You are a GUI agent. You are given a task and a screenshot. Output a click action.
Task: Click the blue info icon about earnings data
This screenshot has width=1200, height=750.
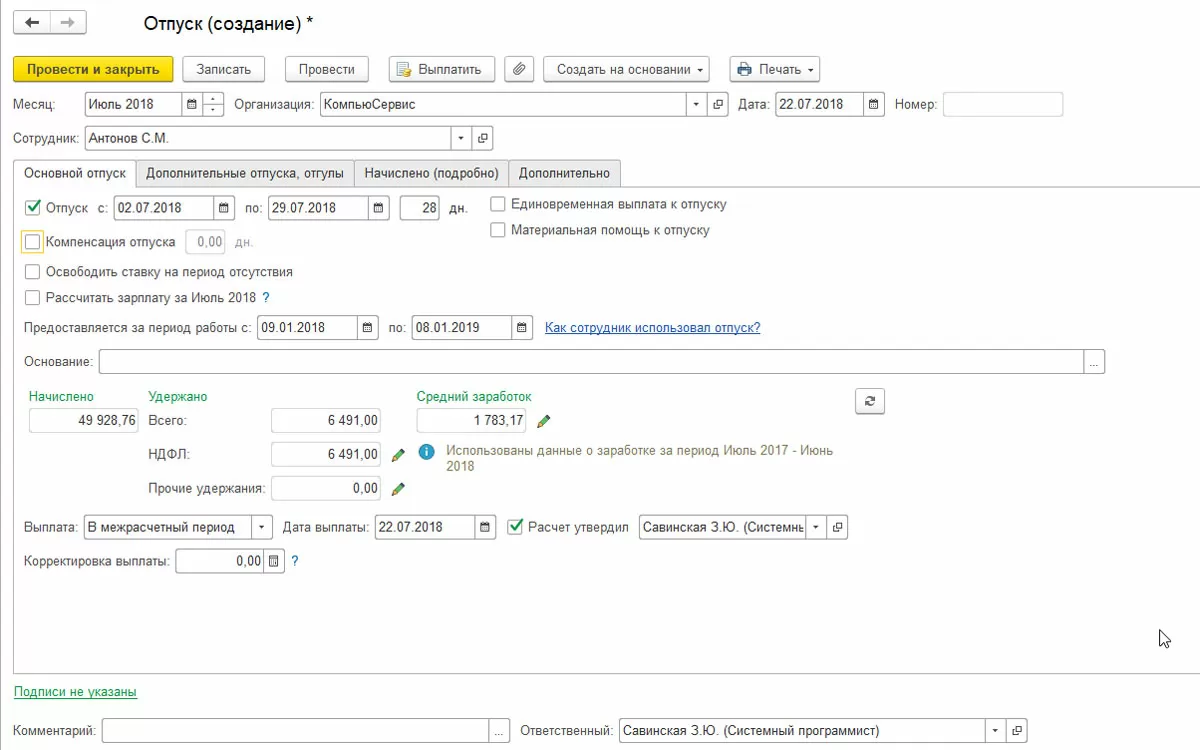[x=427, y=452]
